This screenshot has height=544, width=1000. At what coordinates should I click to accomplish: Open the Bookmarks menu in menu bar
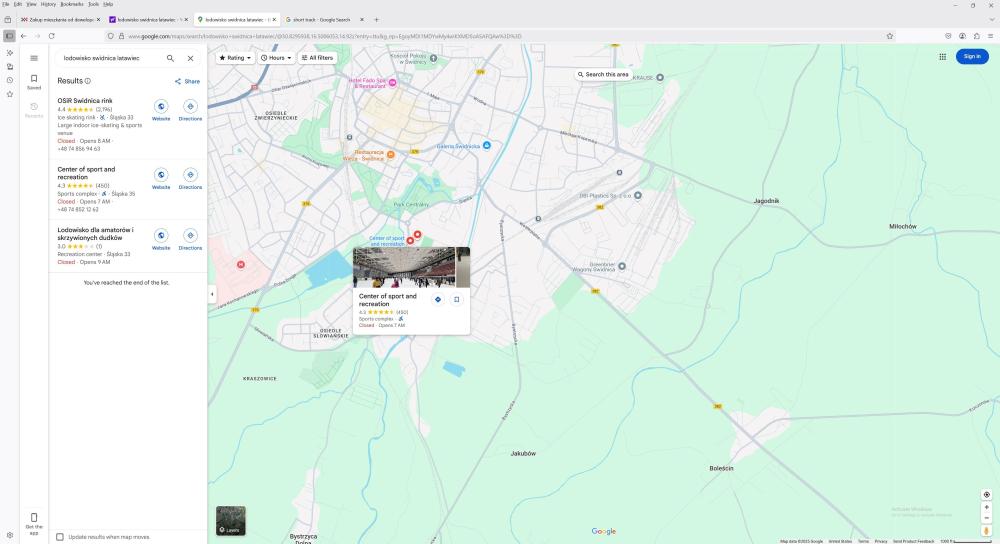(71, 4)
